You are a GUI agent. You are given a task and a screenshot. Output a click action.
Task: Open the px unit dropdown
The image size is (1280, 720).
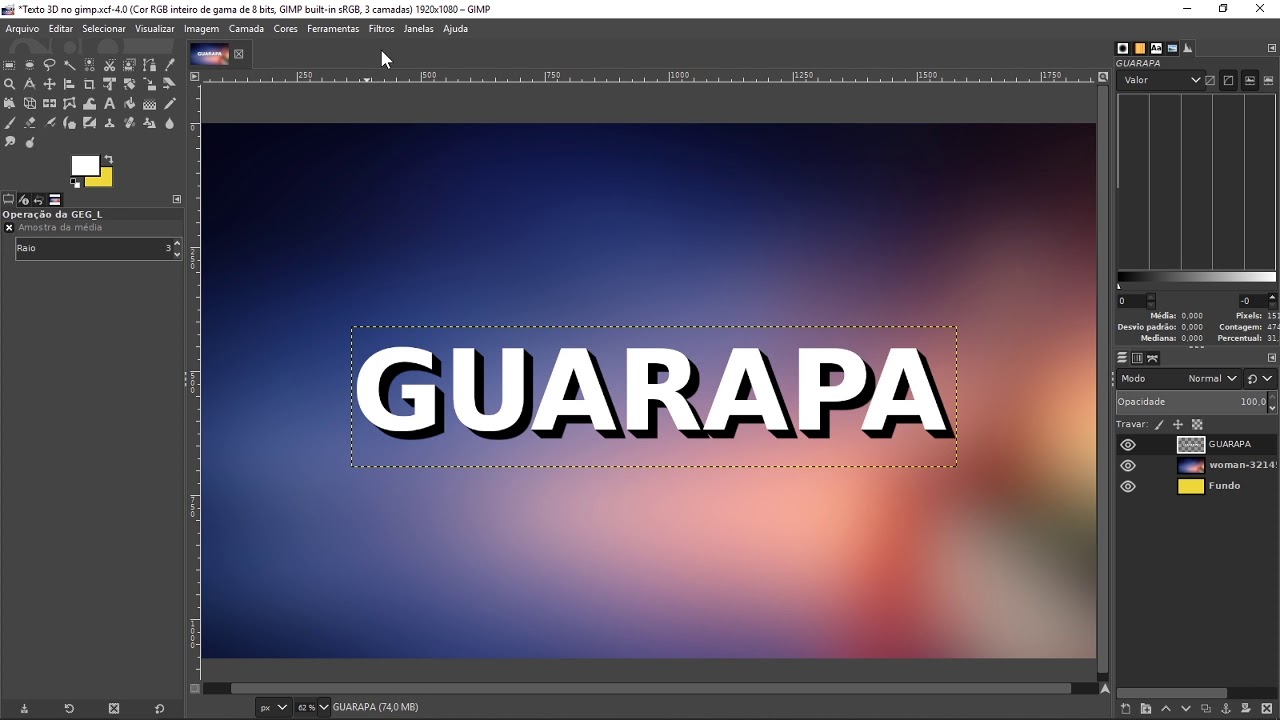coord(273,707)
